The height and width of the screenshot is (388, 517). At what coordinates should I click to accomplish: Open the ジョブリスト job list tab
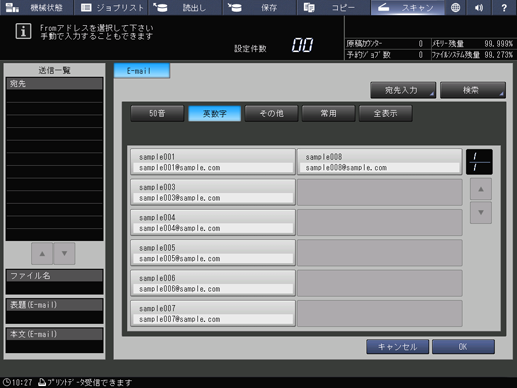(x=111, y=7)
